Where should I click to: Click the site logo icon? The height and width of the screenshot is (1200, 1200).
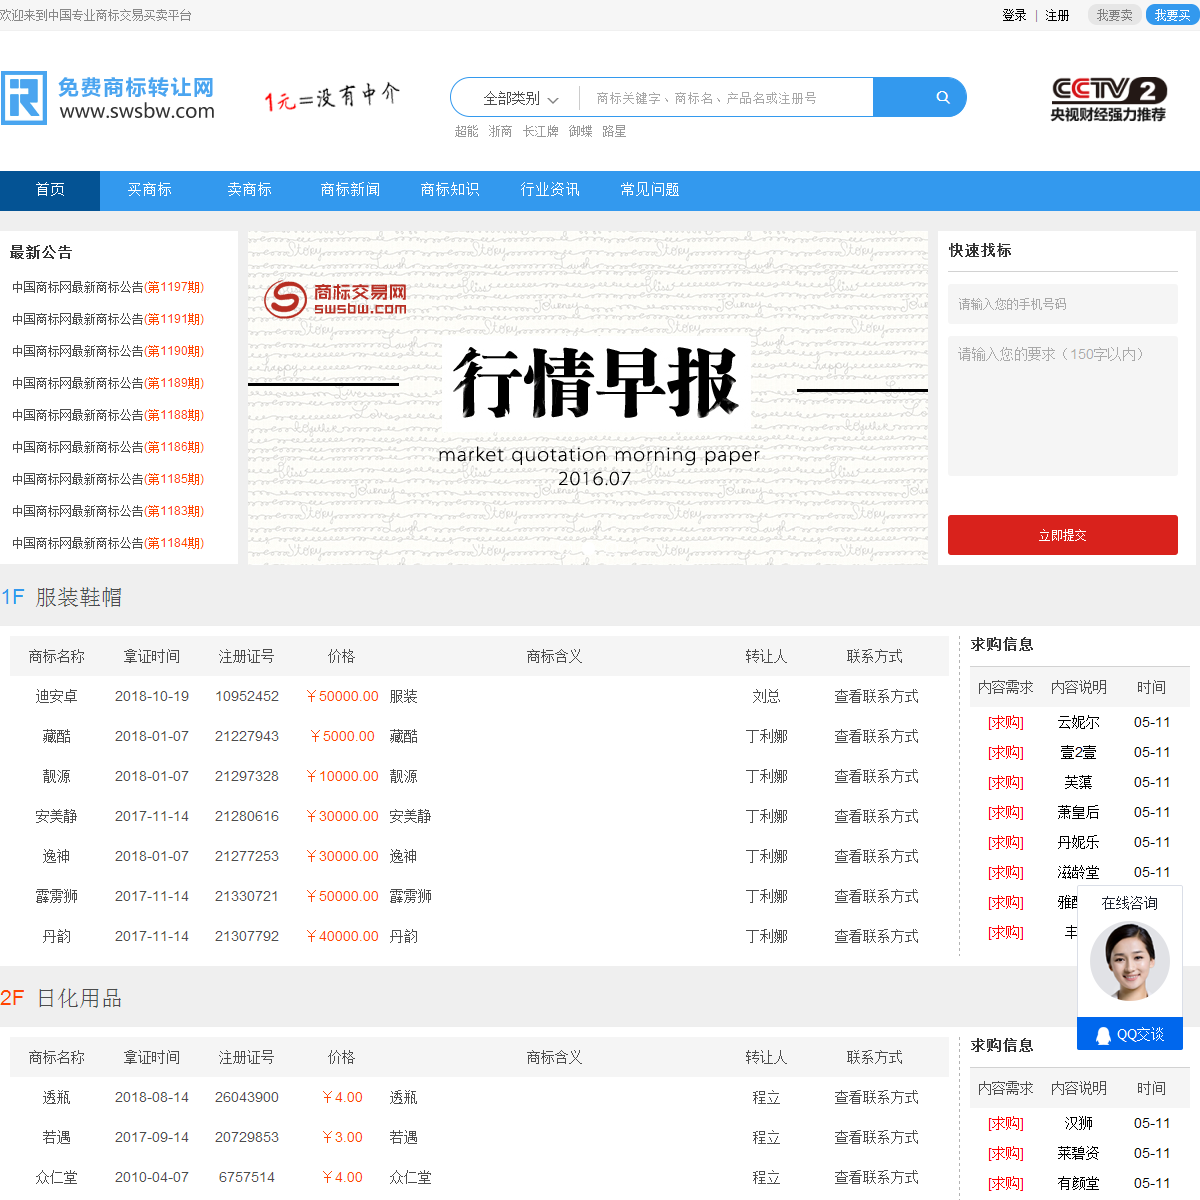coord(24,98)
